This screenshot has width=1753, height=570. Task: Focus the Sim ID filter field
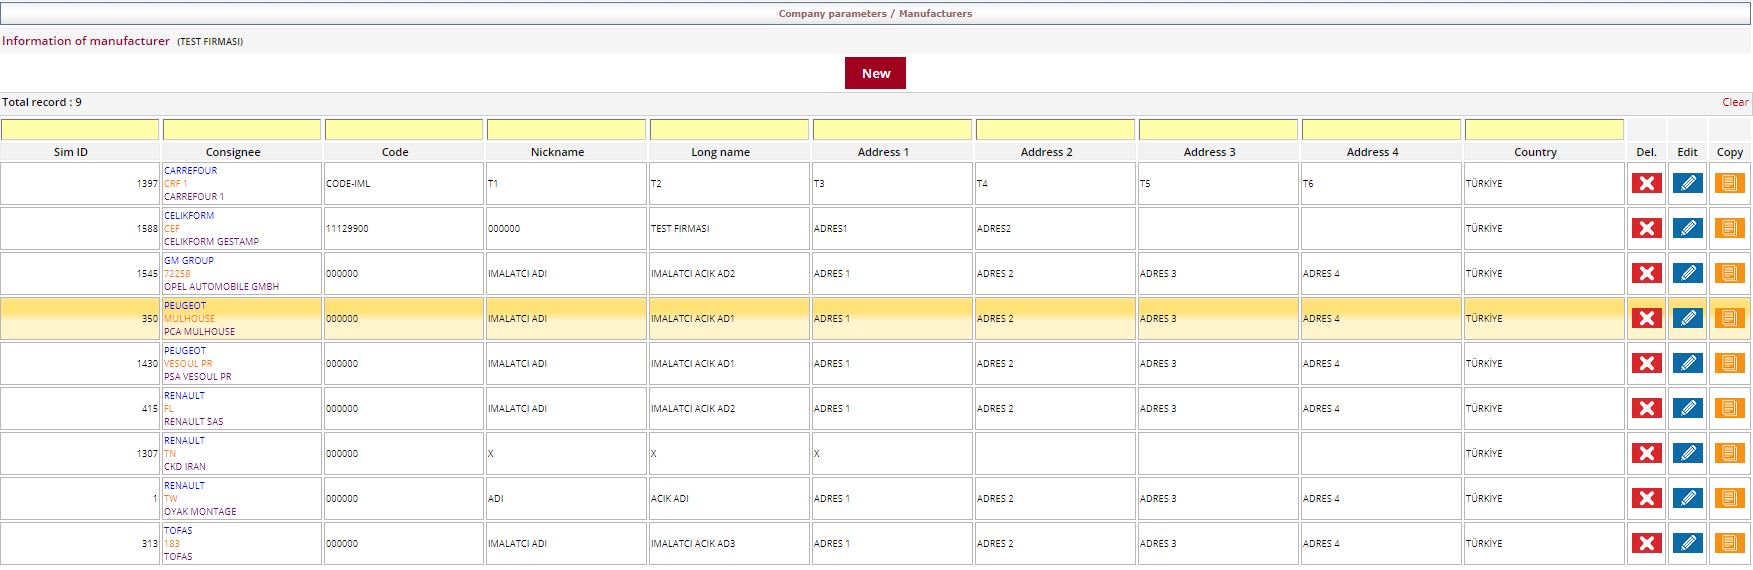click(x=80, y=130)
